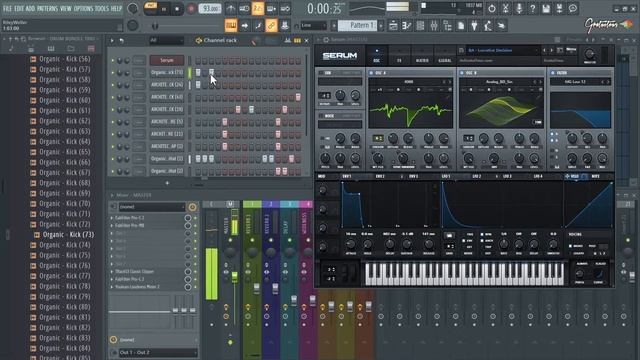Click the save project floppy icon
This screenshot has width=640, height=360.
546,9
